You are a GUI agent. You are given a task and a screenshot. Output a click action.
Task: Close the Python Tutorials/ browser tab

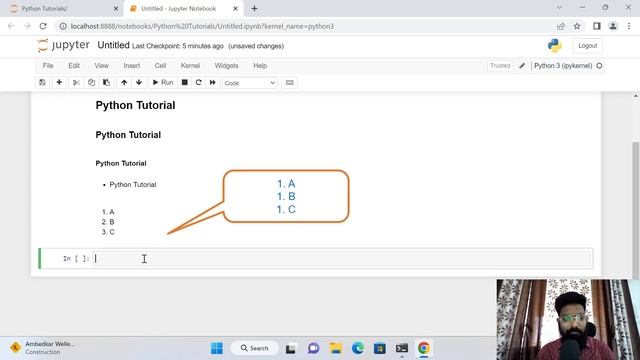(116, 9)
